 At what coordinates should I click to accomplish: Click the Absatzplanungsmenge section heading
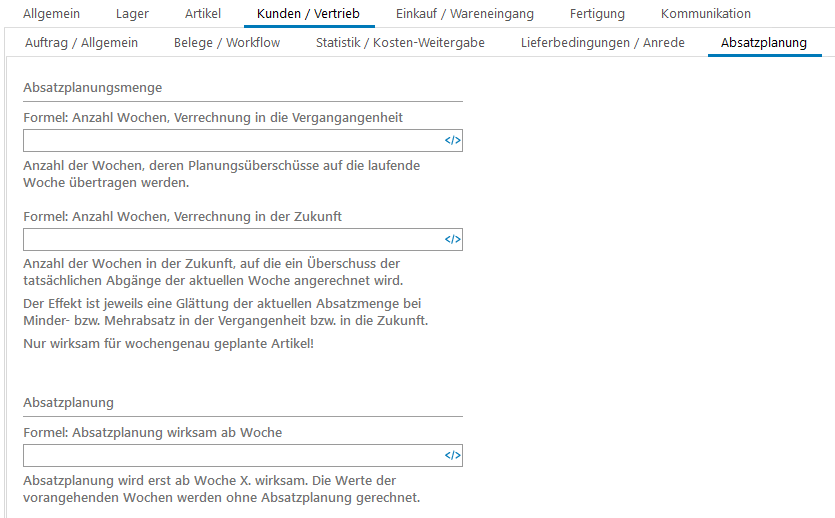pyautogui.click(x=92, y=88)
